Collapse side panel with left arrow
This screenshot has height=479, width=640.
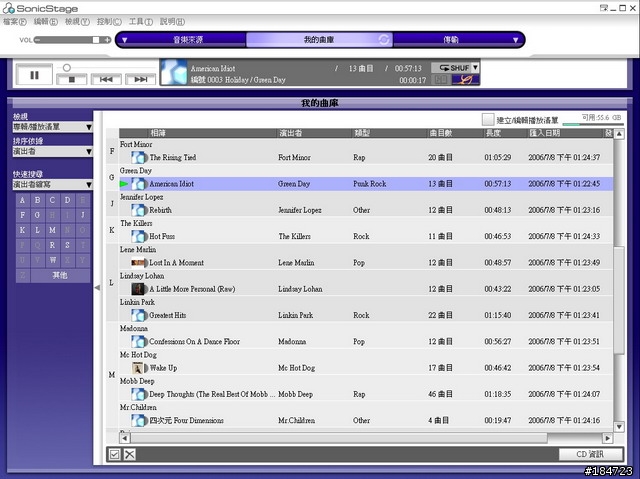coord(98,288)
